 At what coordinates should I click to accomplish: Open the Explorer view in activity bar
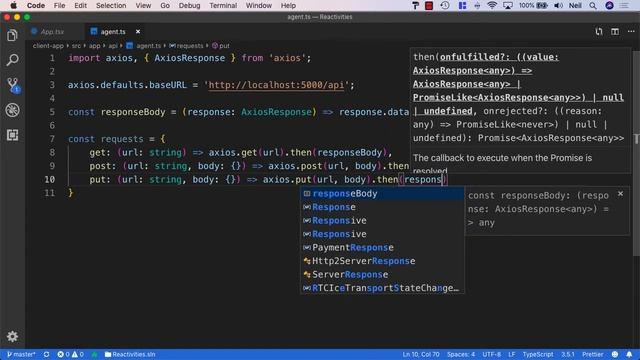point(12,35)
